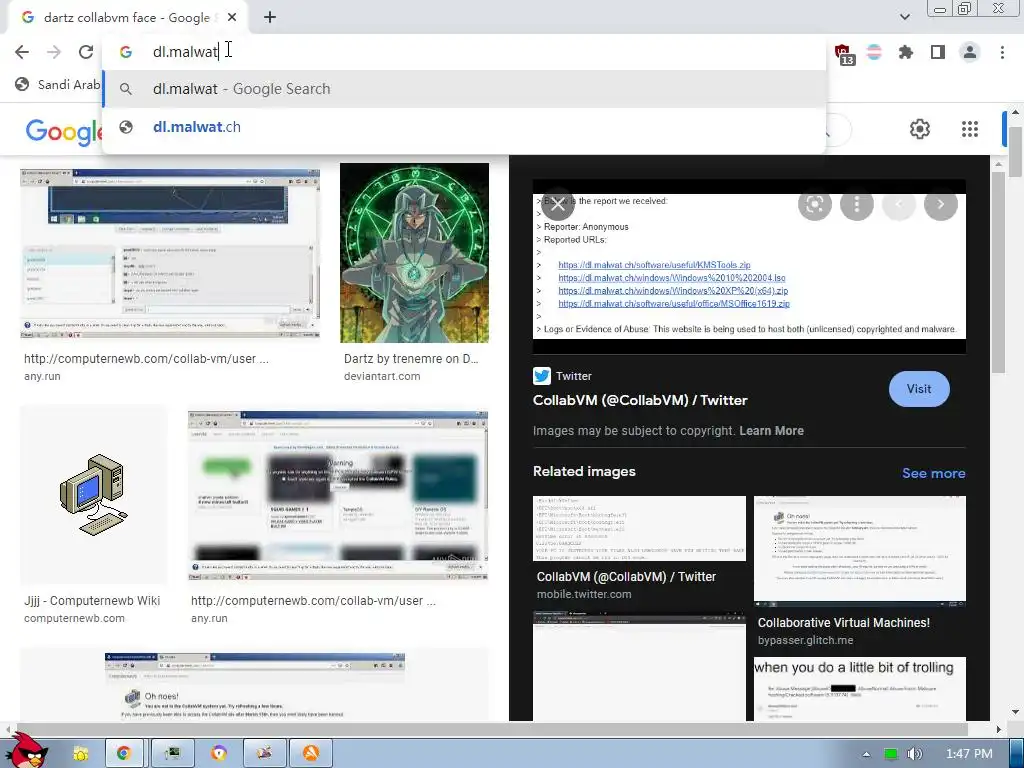1024x768 pixels.
Task: Click the preview panel scrollbar thumb
Action: (998, 274)
